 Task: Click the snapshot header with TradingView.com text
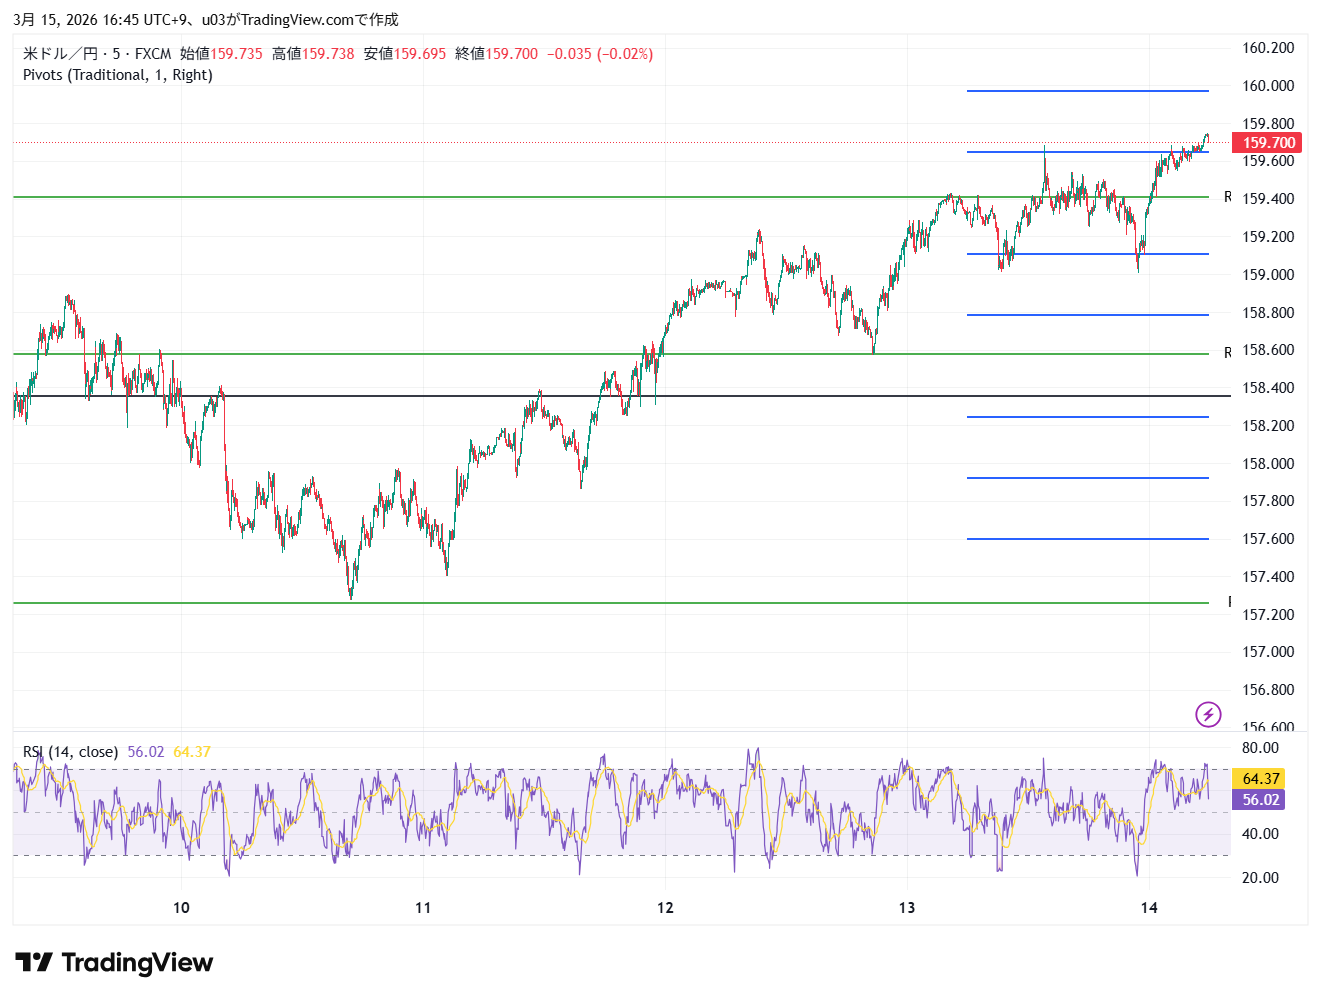(205, 19)
